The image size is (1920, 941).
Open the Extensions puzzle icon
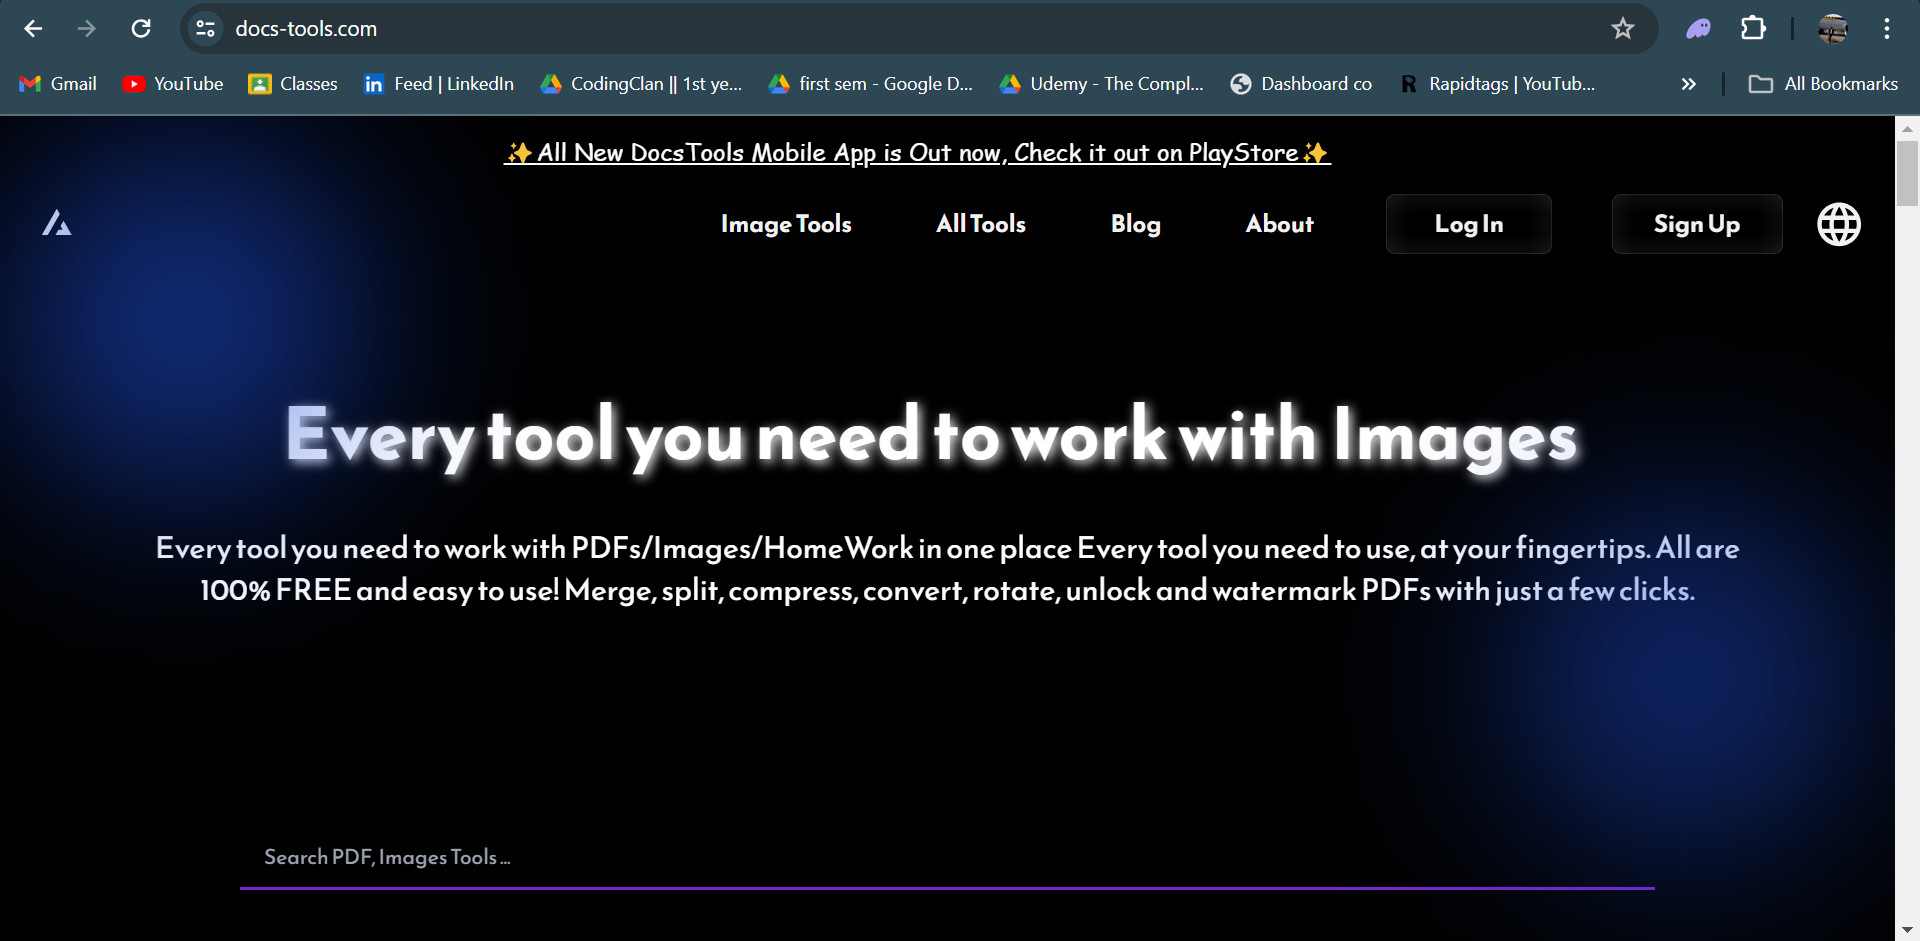pos(1753,29)
